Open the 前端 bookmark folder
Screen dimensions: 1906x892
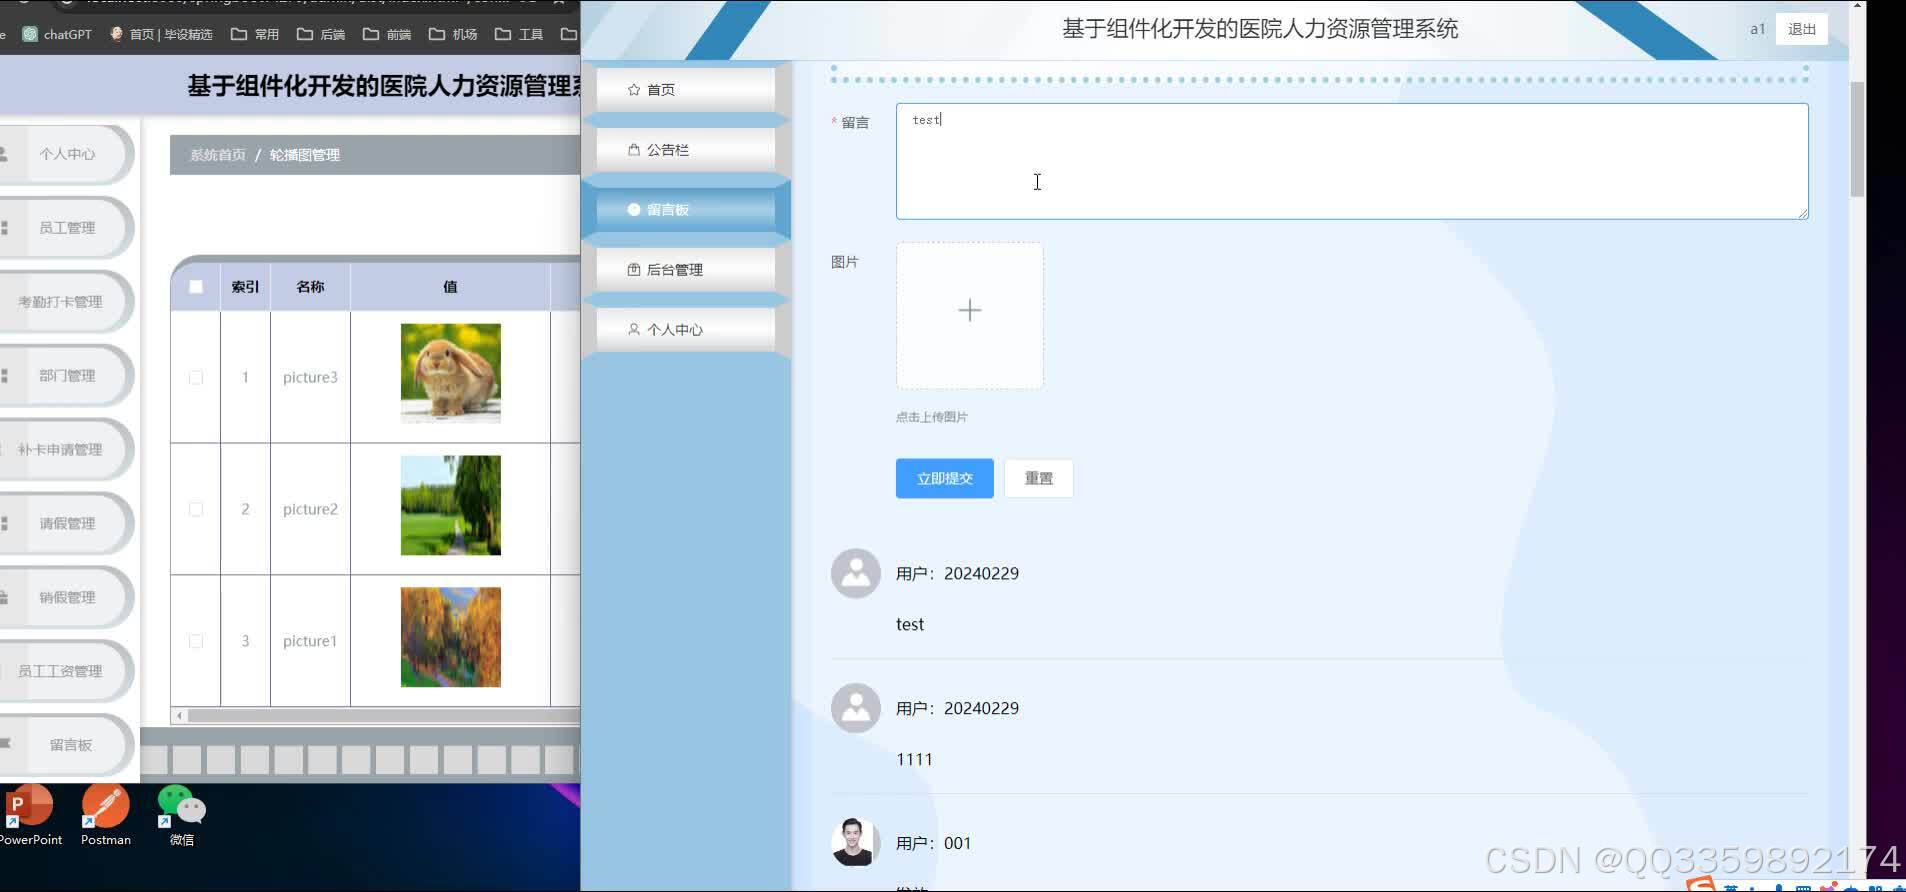tap(387, 34)
